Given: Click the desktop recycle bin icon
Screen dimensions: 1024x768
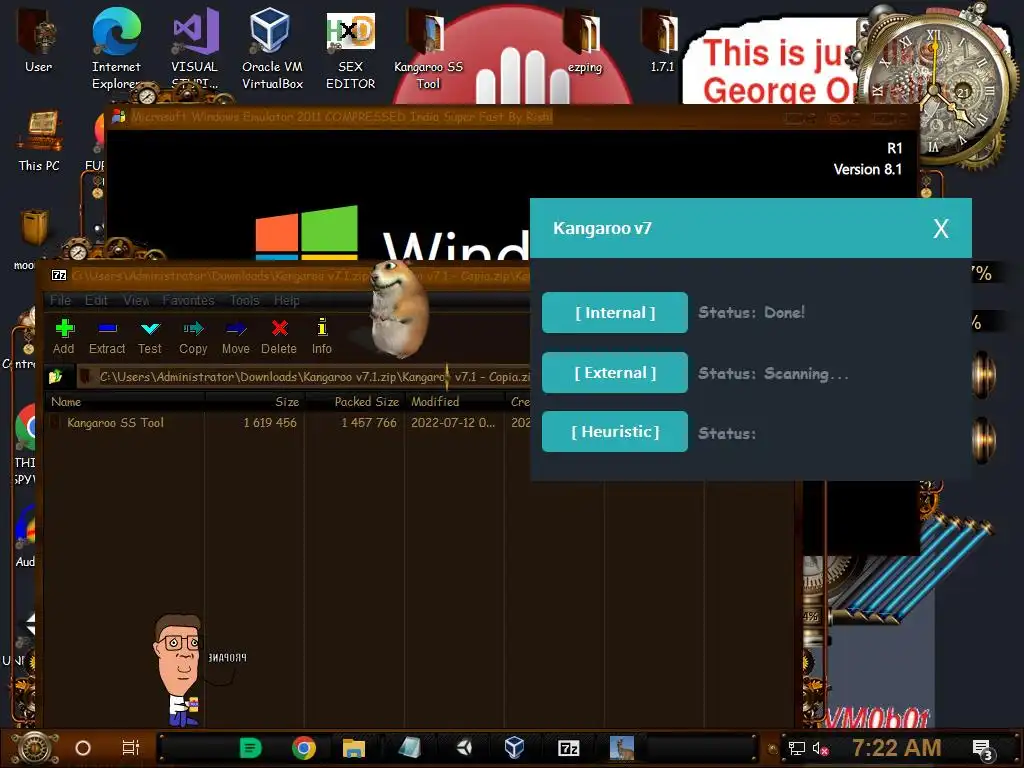Looking at the screenshot, I should pos(34,226).
